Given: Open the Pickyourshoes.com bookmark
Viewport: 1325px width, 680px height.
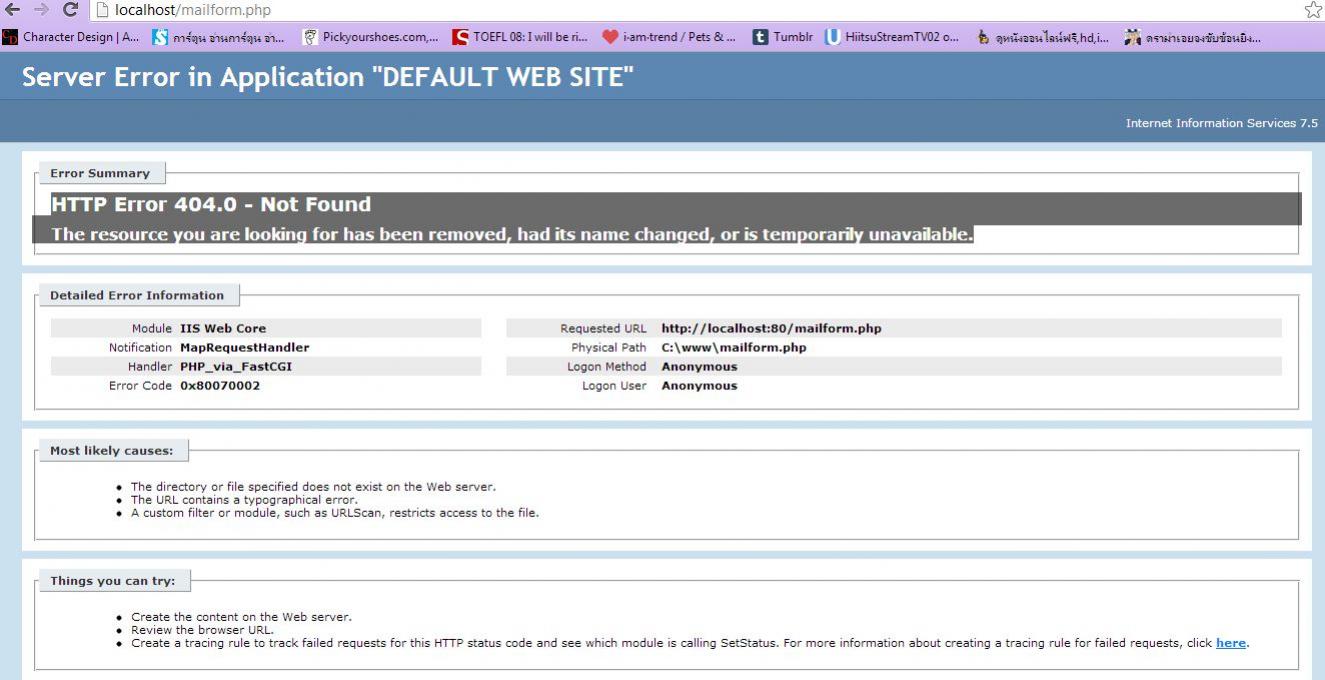Looking at the screenshot, I should pyautogui.click(x=371, y=38).
